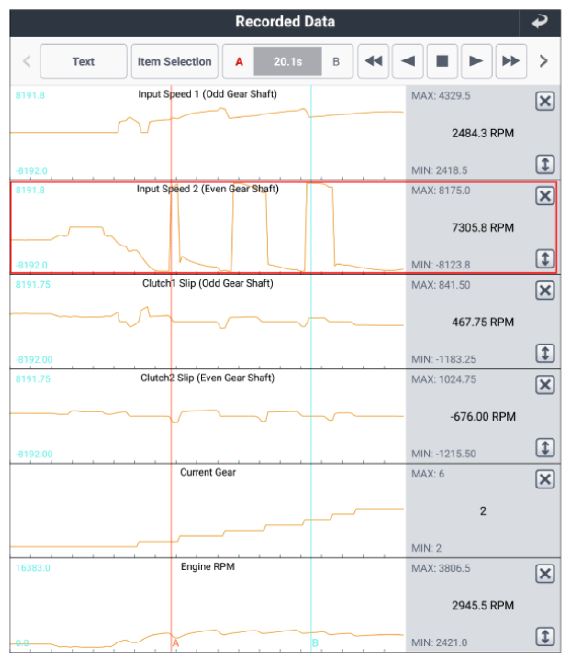Start playback with the play button
This screenshot has width=571, height=662.
pos(476,62)
